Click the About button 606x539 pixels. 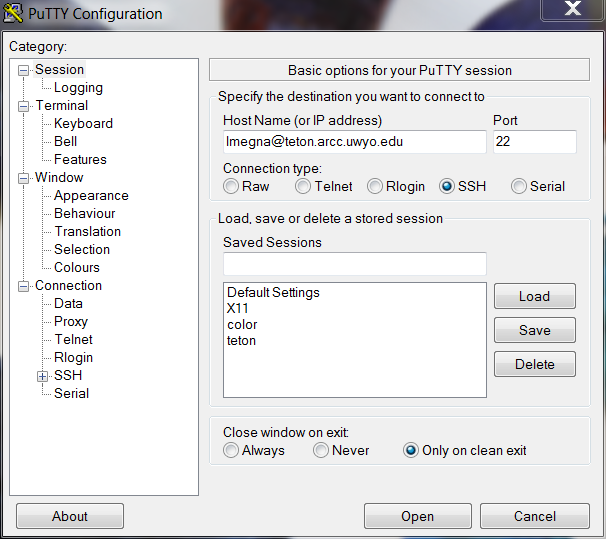click(x=70, y=516)
